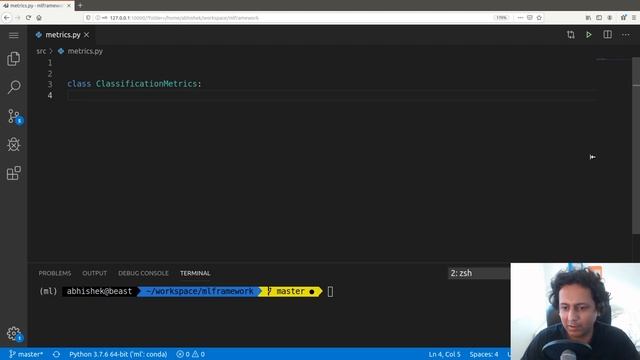Viewport: 640px width, 360px height.
Task: Click the synchronize changes status icon
Action: coord(56,354)
